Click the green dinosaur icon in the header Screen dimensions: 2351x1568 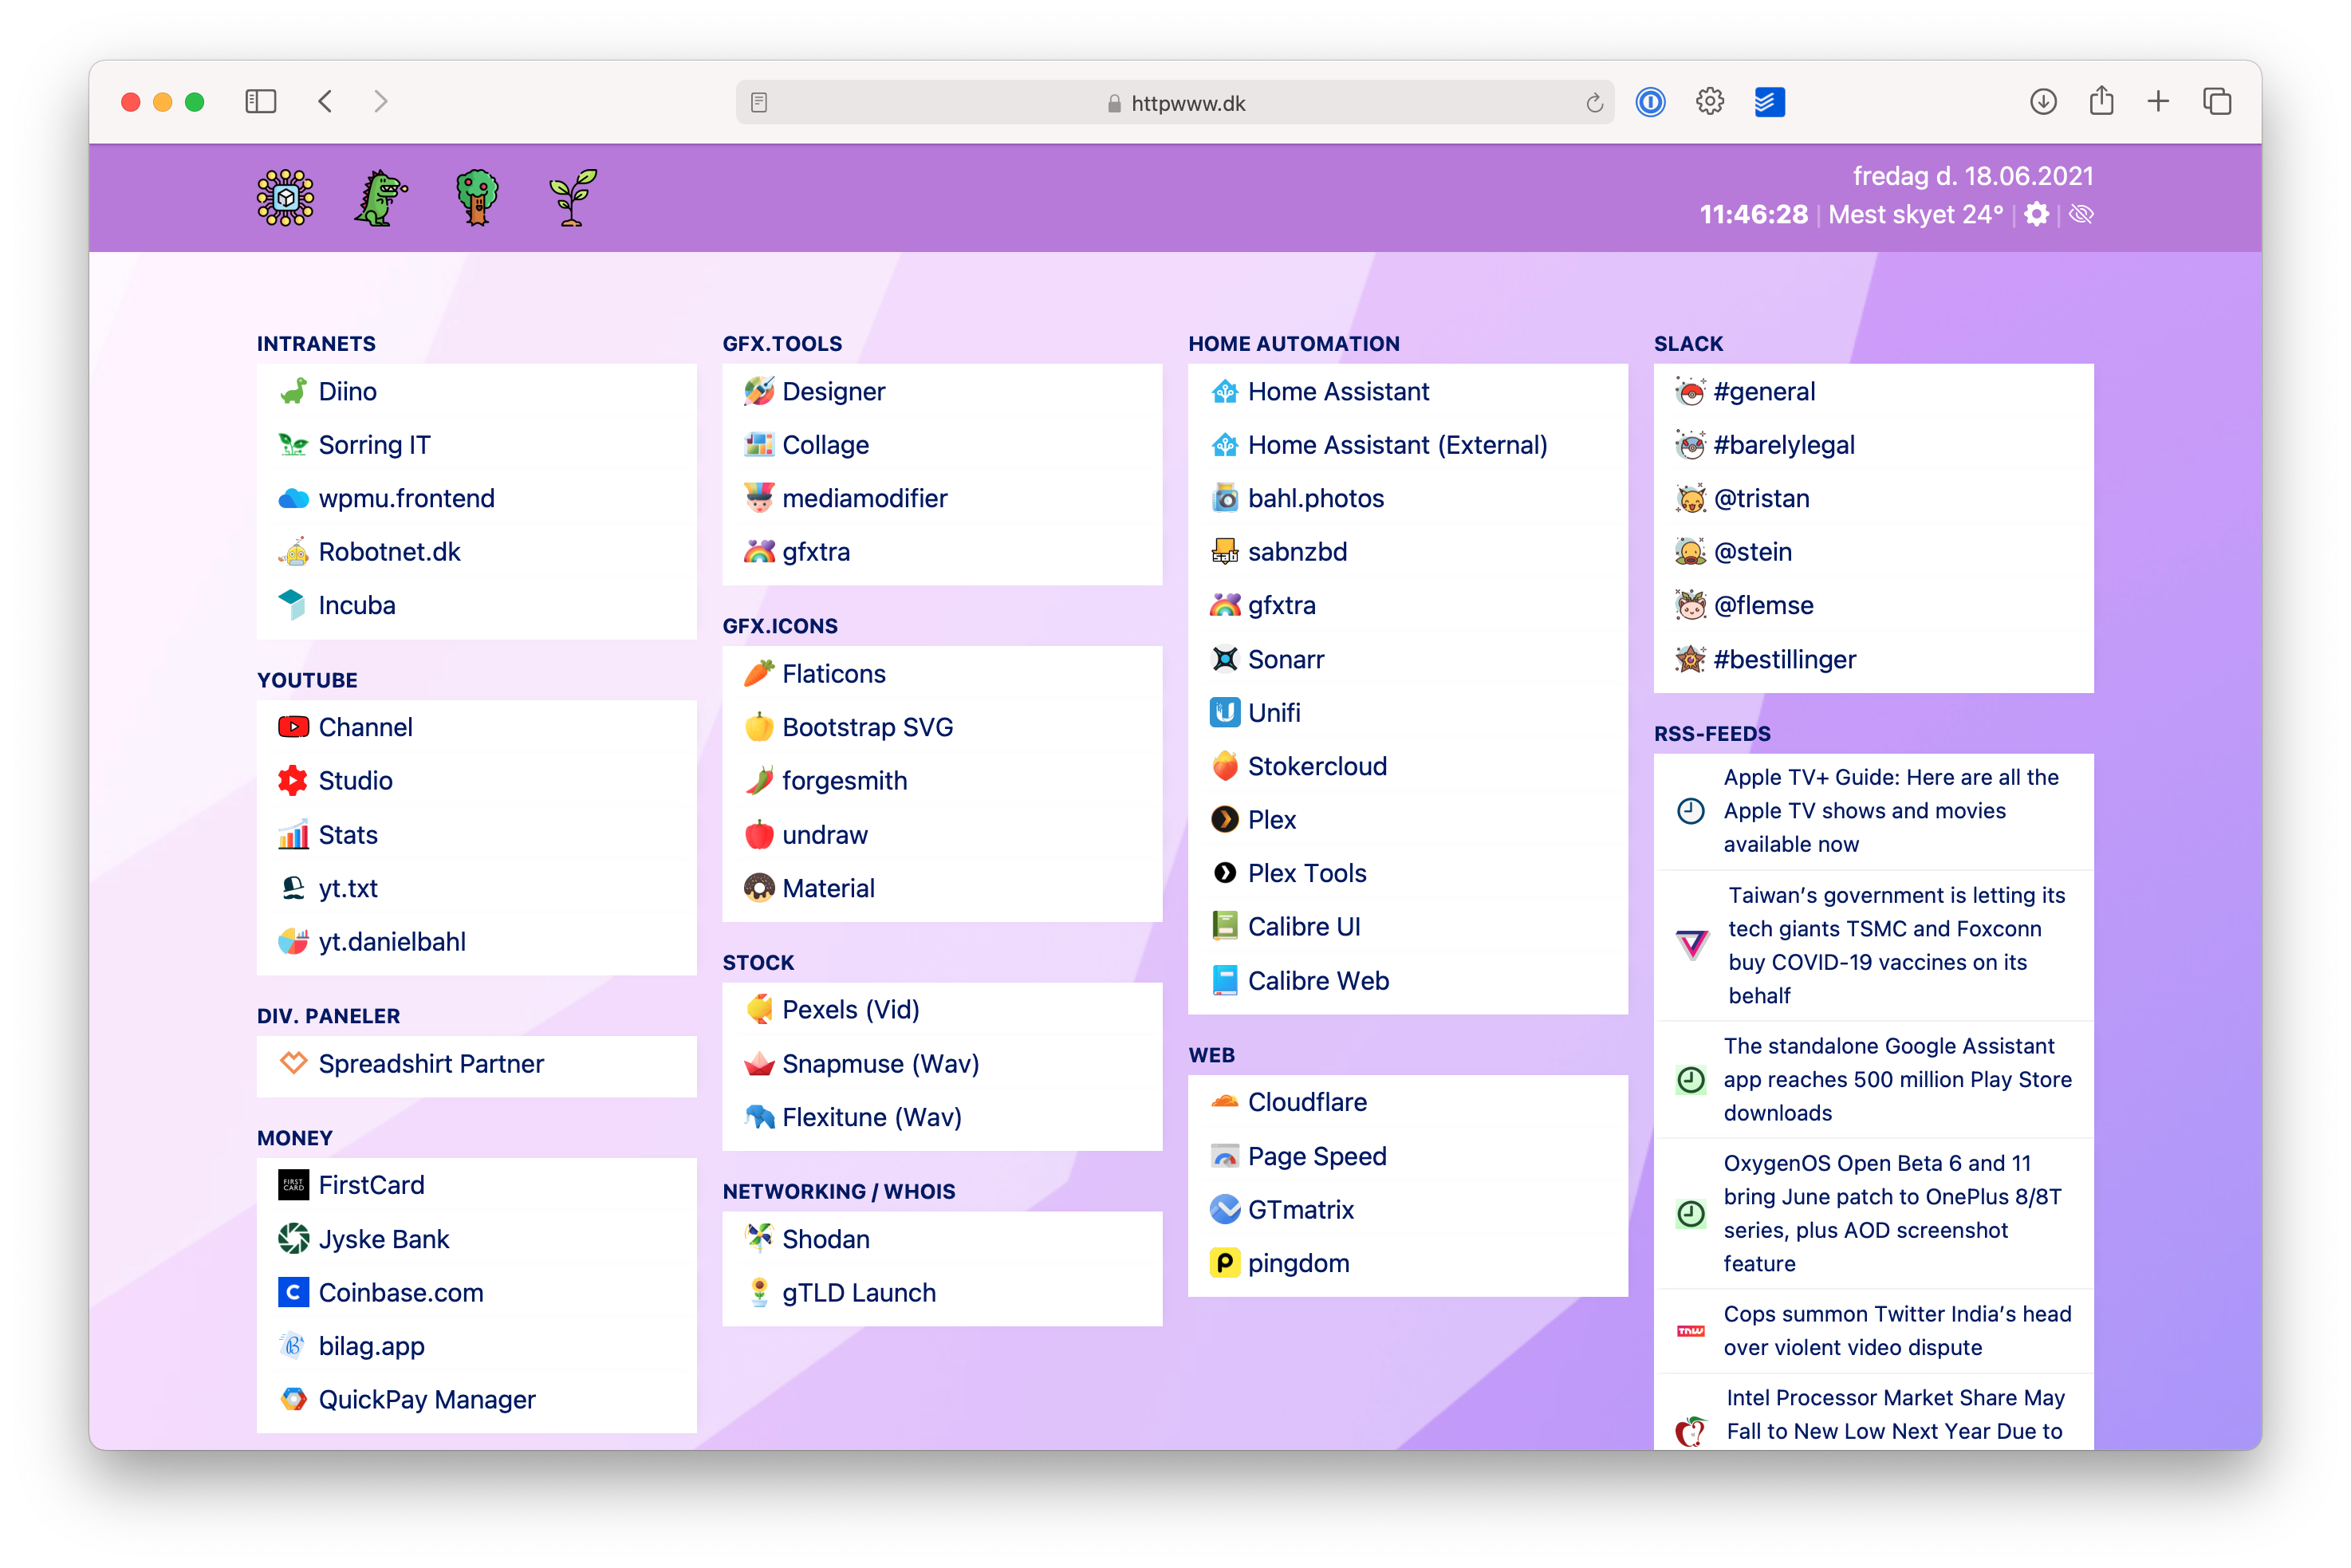[x=380, y=198]
